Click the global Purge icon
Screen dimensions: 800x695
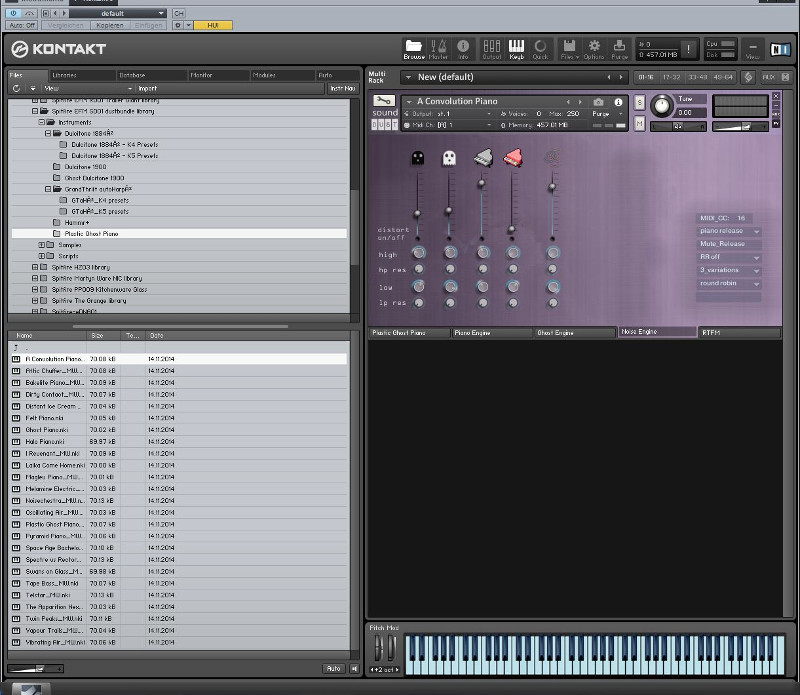click(x=619, y=49)
